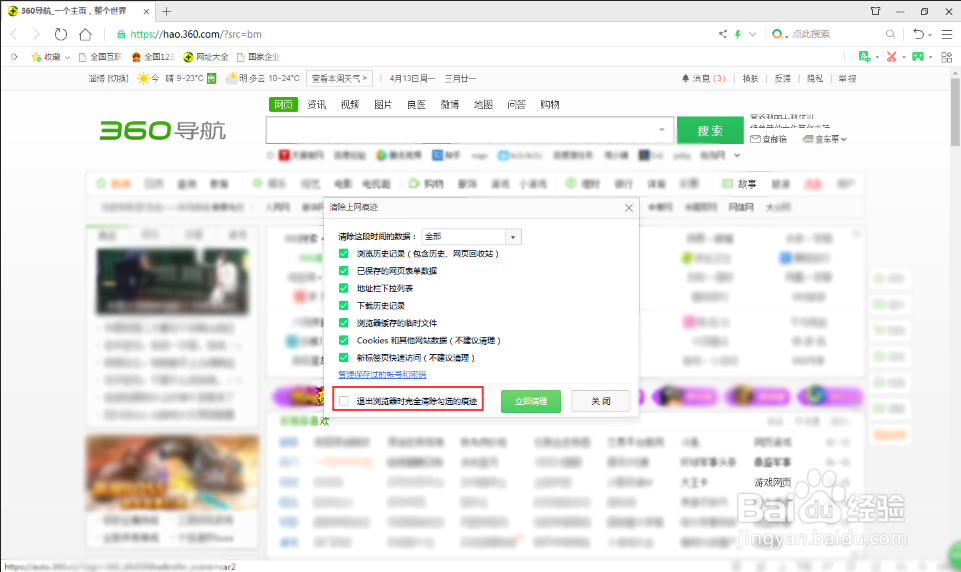Reload the page with the refresh icon

pyautogui.click(x=60, y=34)
